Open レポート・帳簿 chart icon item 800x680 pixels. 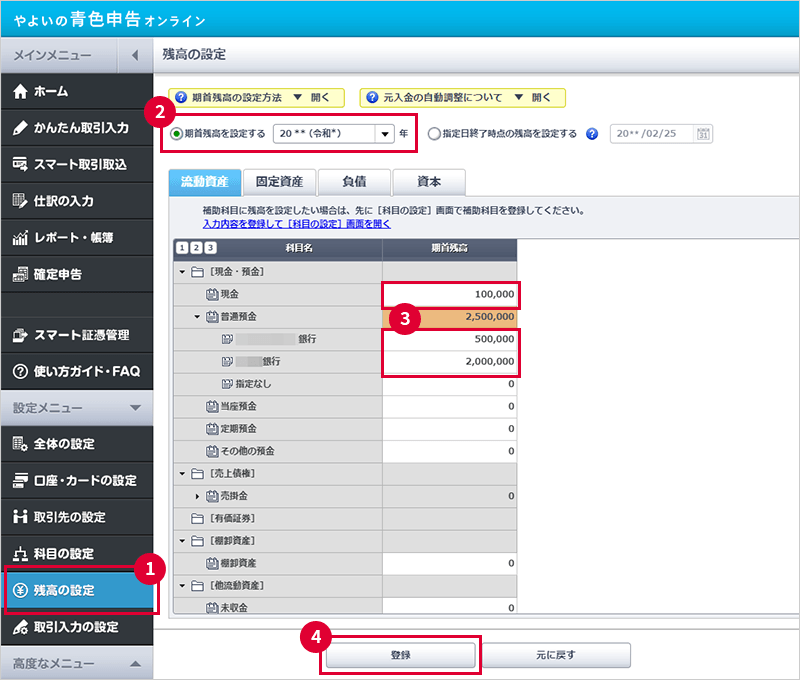(20, 237)
